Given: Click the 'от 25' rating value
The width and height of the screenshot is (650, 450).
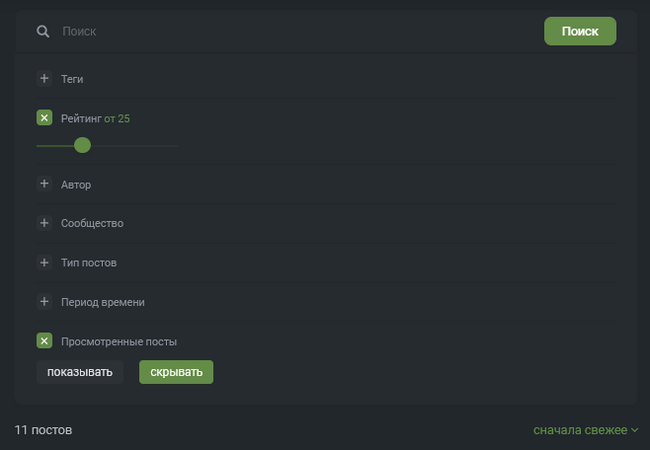Looking at the screenshot, I should point(117,118).
